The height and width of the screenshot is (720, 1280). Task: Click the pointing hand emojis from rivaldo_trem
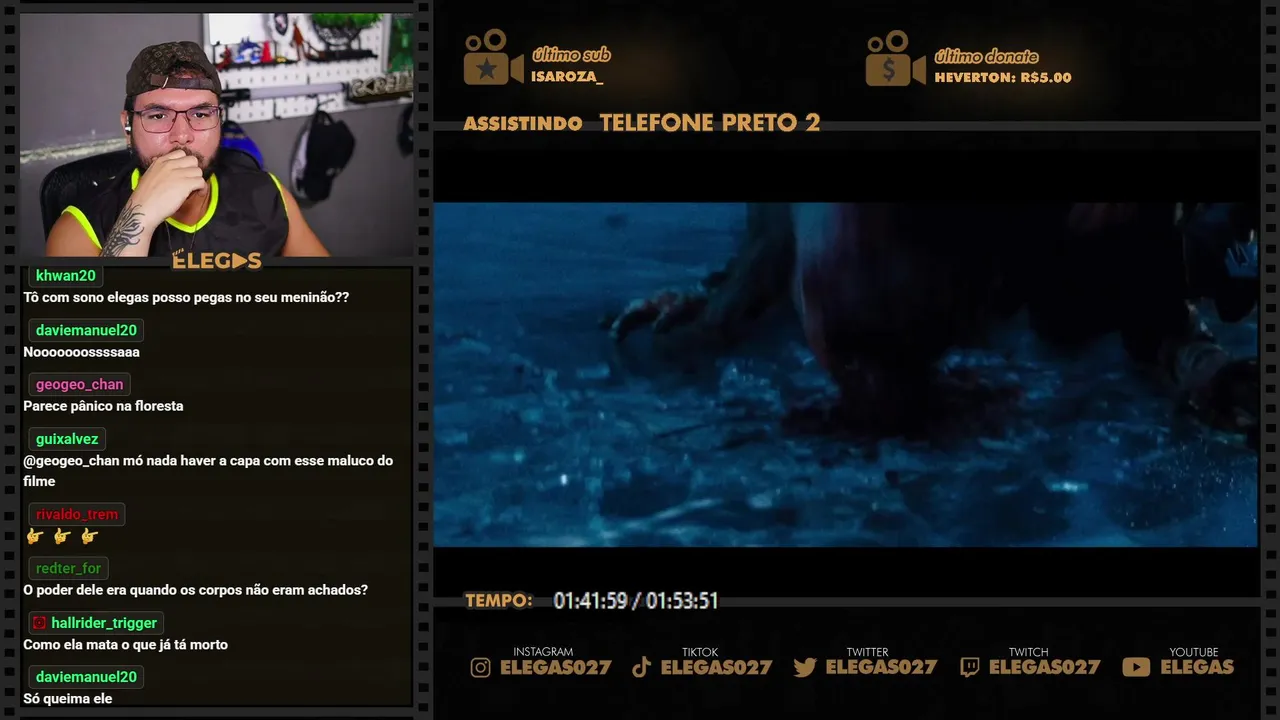(x=62, y=537)
